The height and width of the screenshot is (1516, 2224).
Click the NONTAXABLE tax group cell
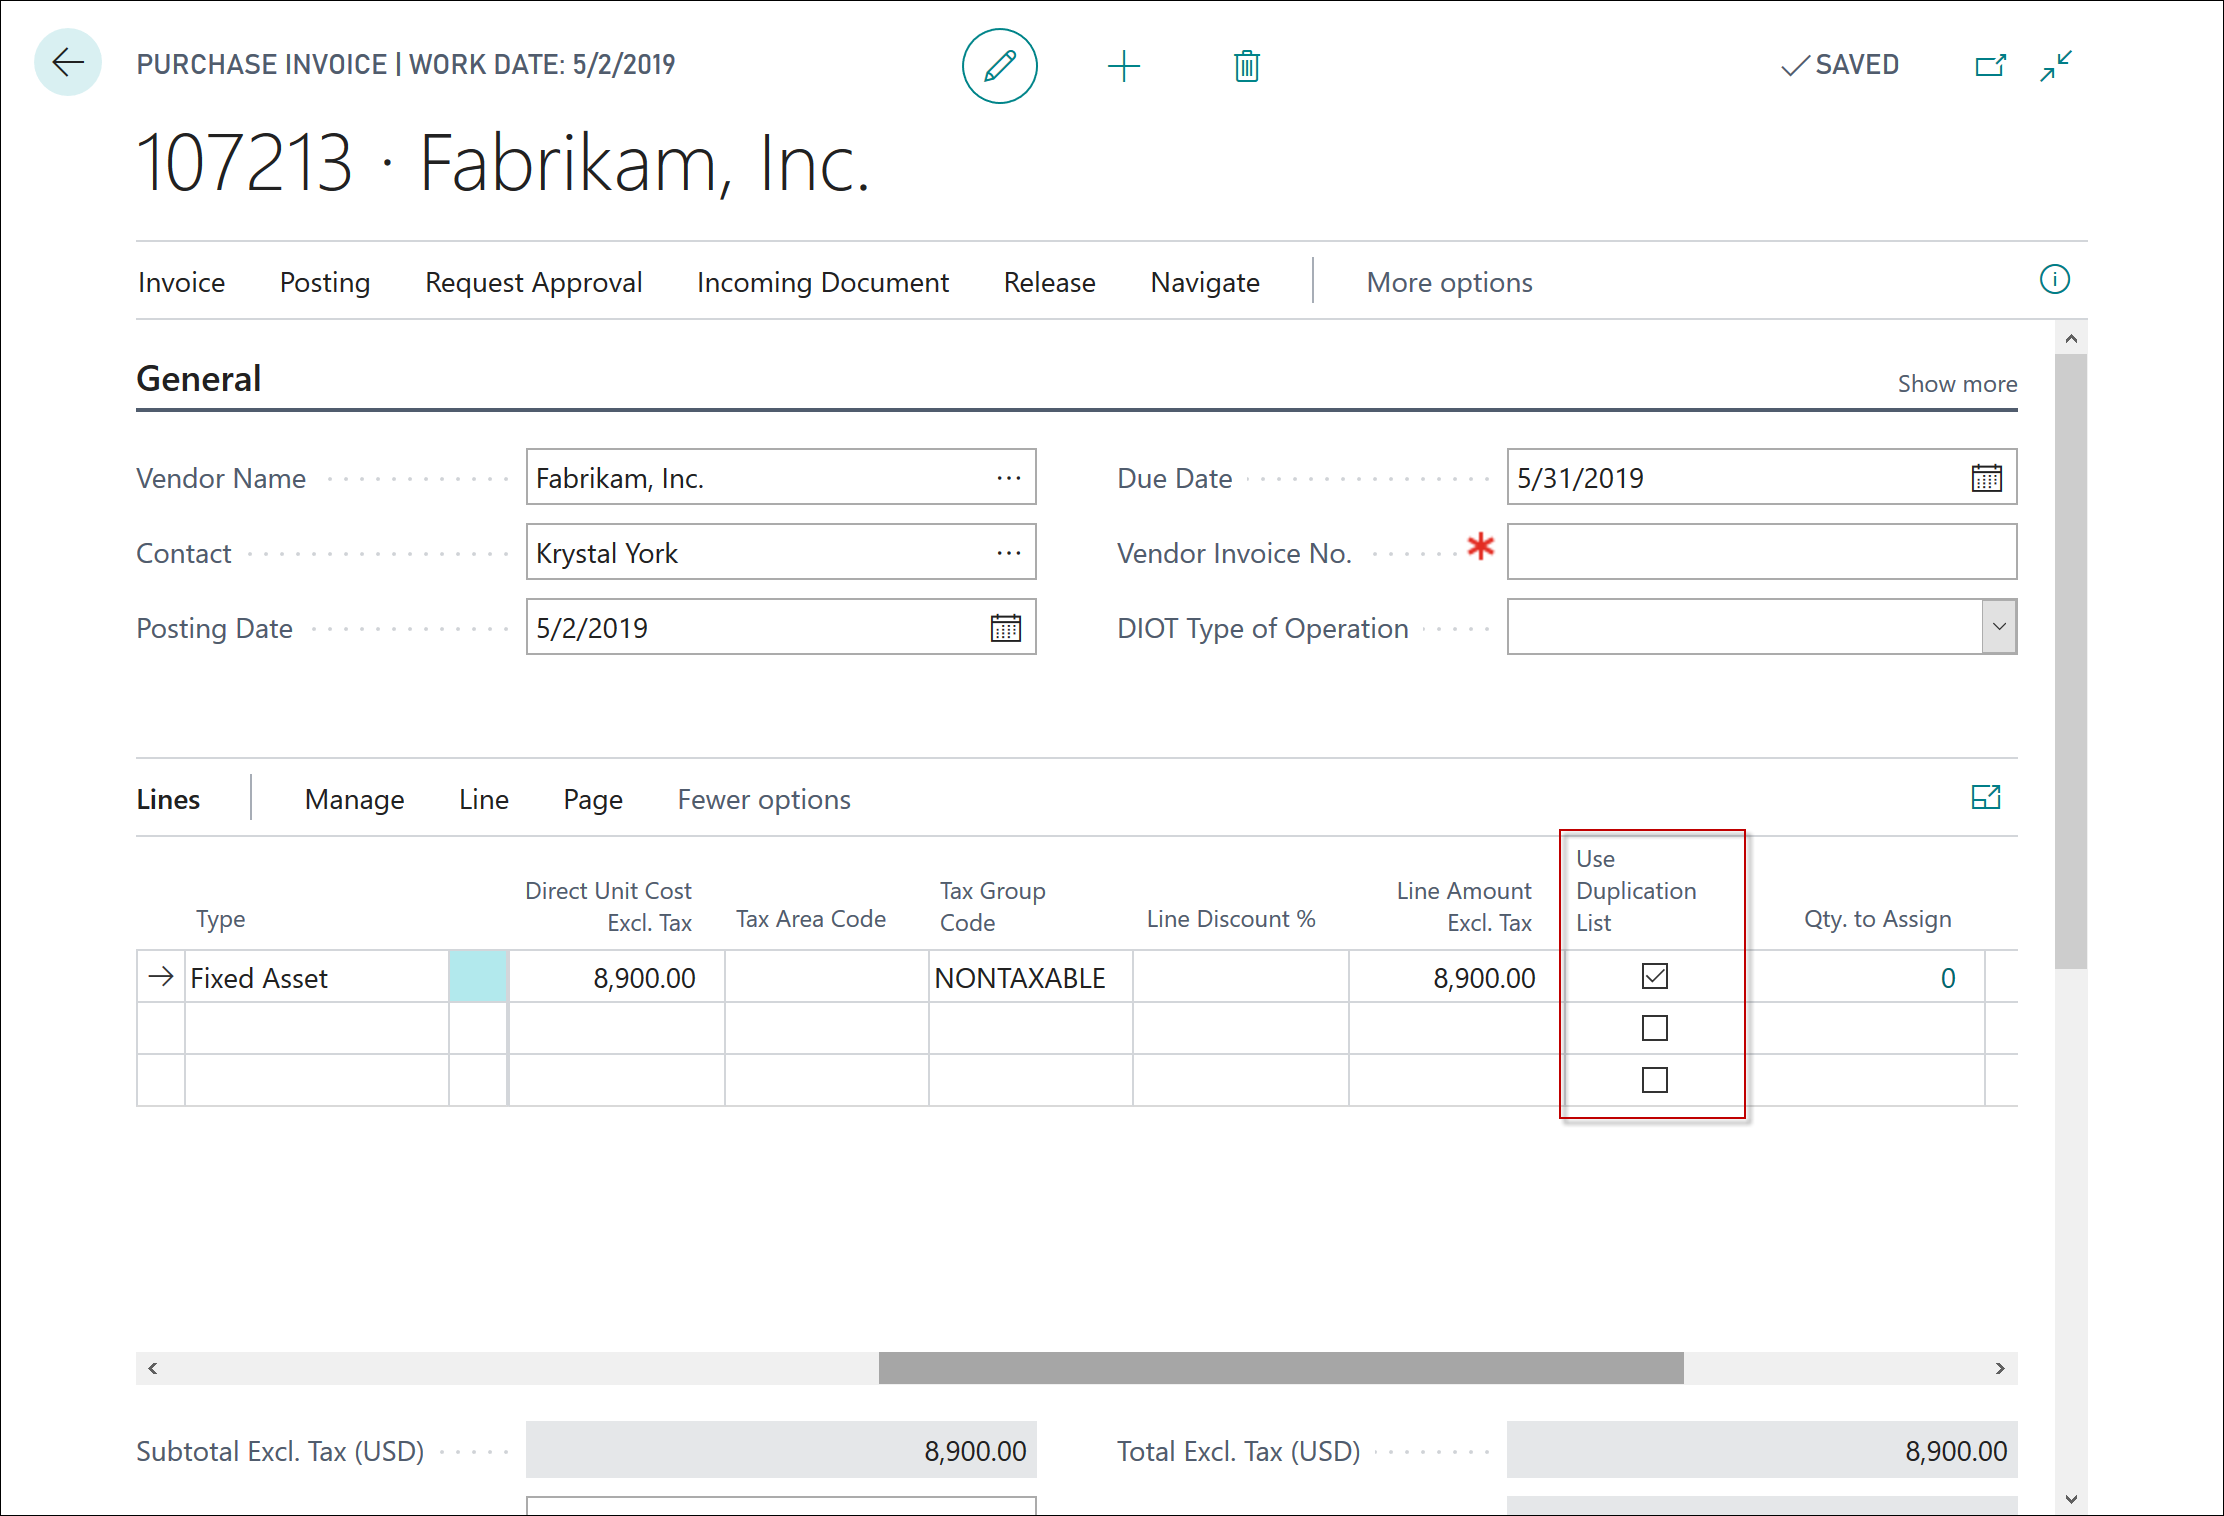(x=1030, y=977)
